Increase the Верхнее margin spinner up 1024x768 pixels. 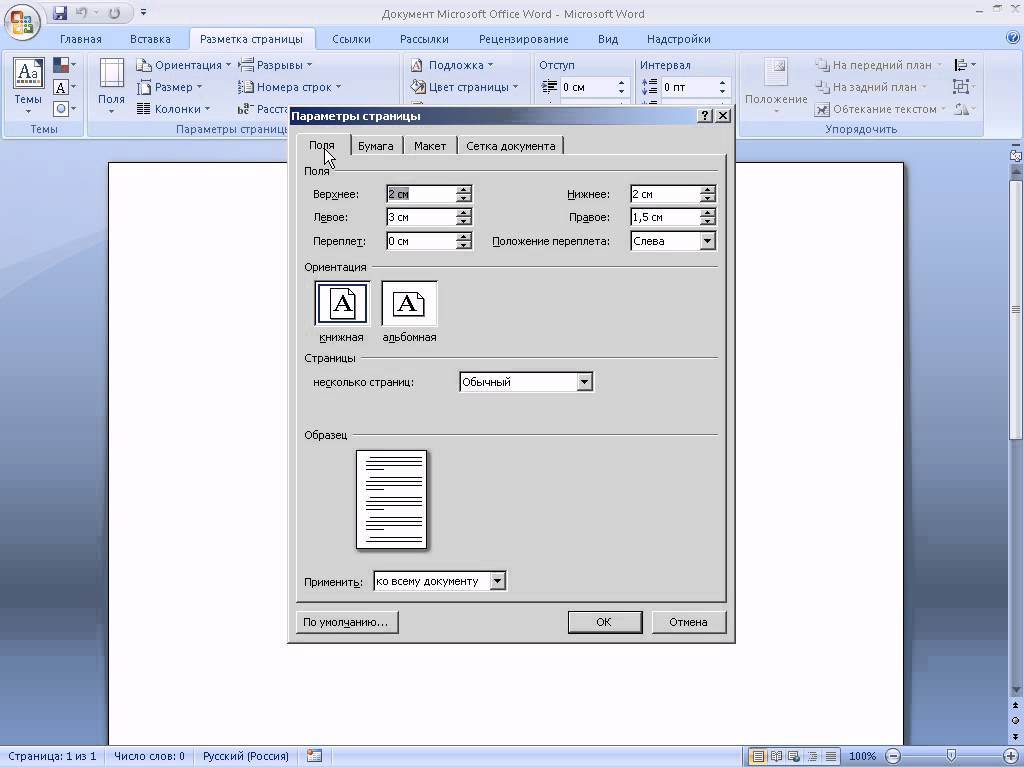[x=464, y=190]
